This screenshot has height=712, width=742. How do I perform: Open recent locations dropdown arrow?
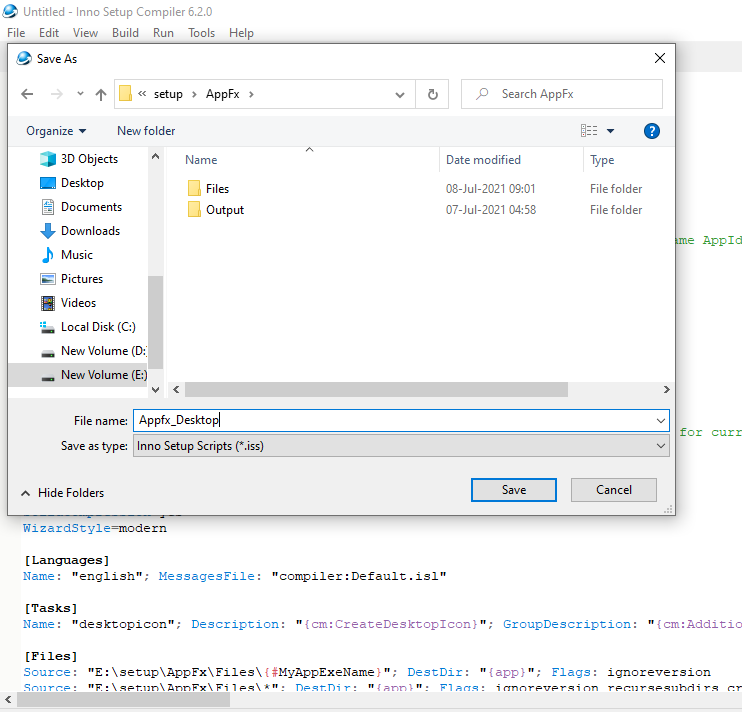(80, 94)
